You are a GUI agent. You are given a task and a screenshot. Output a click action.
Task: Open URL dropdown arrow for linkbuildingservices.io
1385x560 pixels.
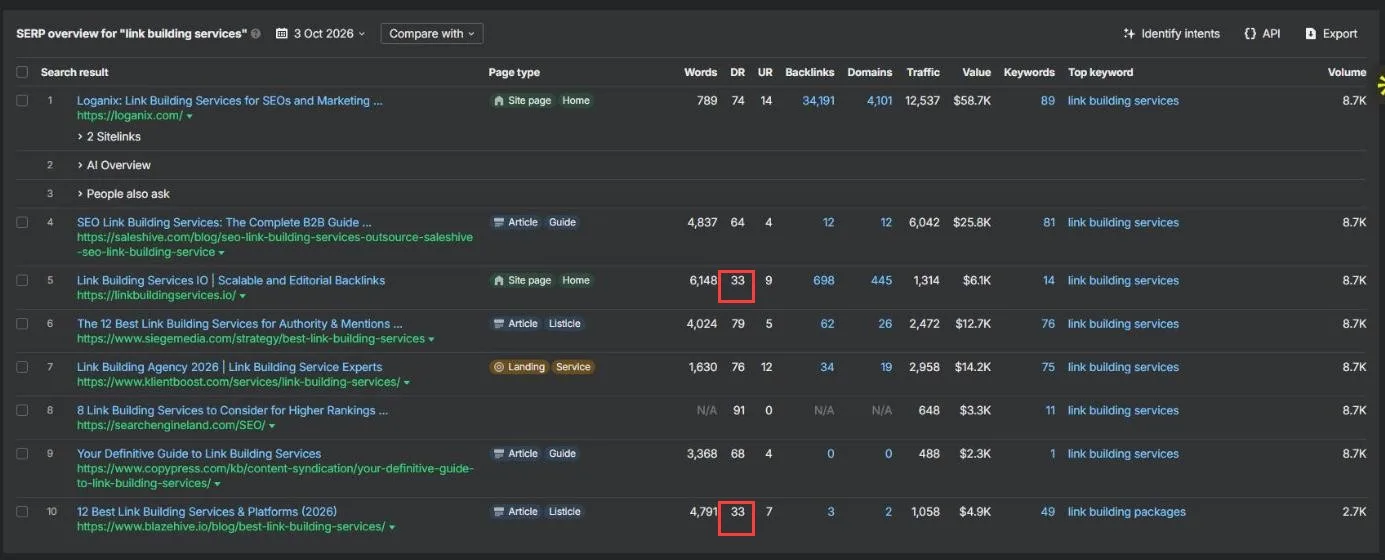point(243,297)
